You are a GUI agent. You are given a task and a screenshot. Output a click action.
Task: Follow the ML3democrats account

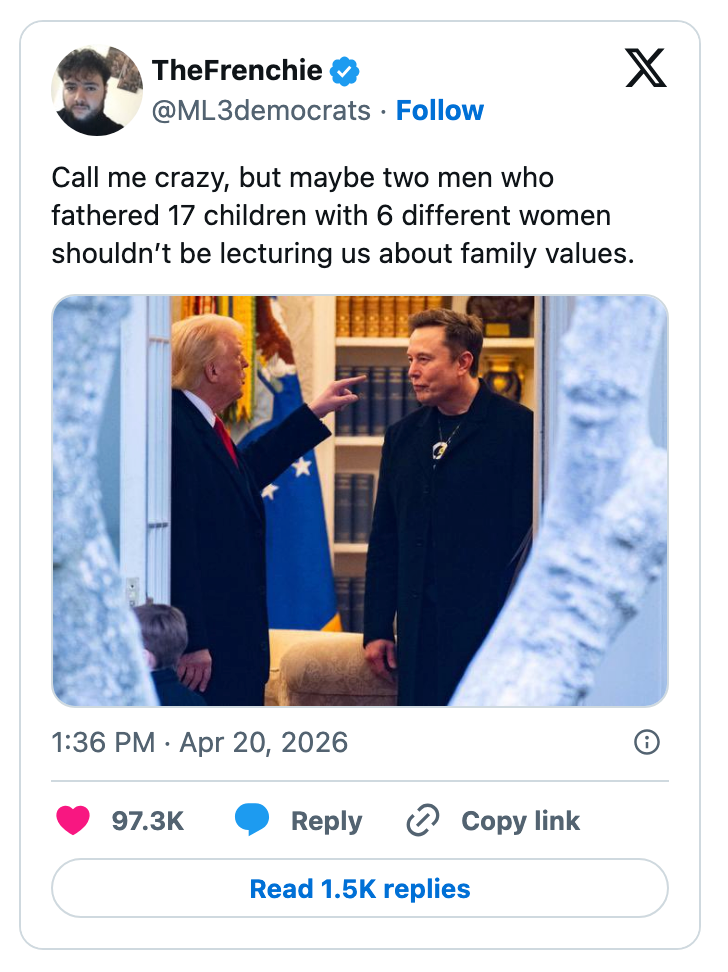(x=440, y=110)
